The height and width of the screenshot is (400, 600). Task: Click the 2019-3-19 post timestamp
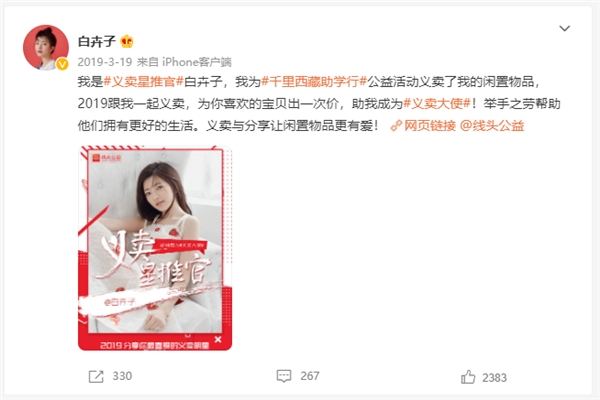click(105, 62)
